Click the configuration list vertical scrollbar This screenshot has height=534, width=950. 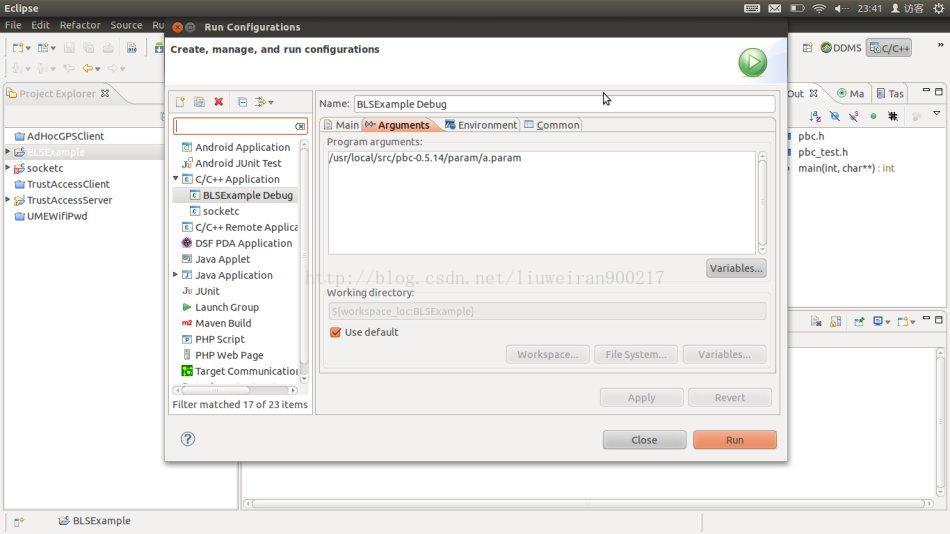point(304,261)
